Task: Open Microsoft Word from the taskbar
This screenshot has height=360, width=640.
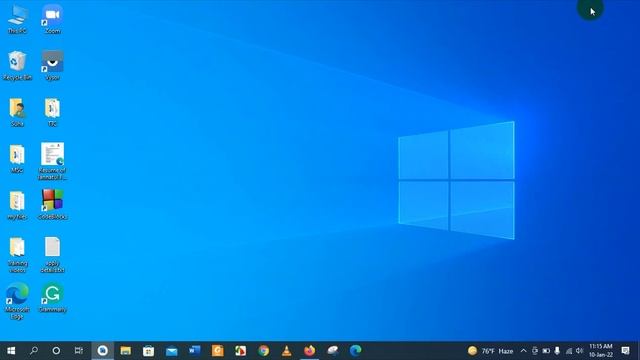Action: point(194,351)
